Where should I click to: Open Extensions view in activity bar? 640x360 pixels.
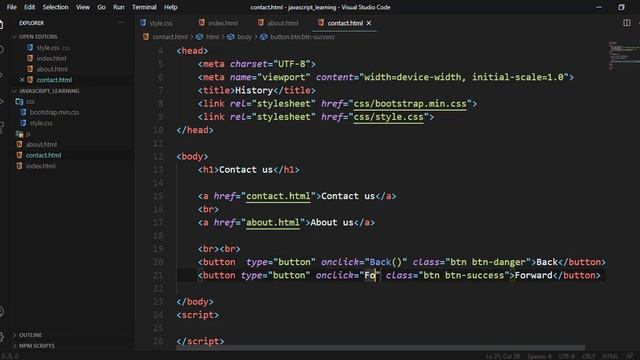(x=2, y=127)
